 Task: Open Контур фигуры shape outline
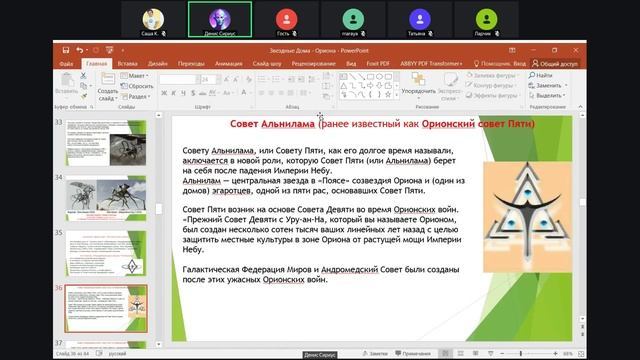tap(490, 85)
